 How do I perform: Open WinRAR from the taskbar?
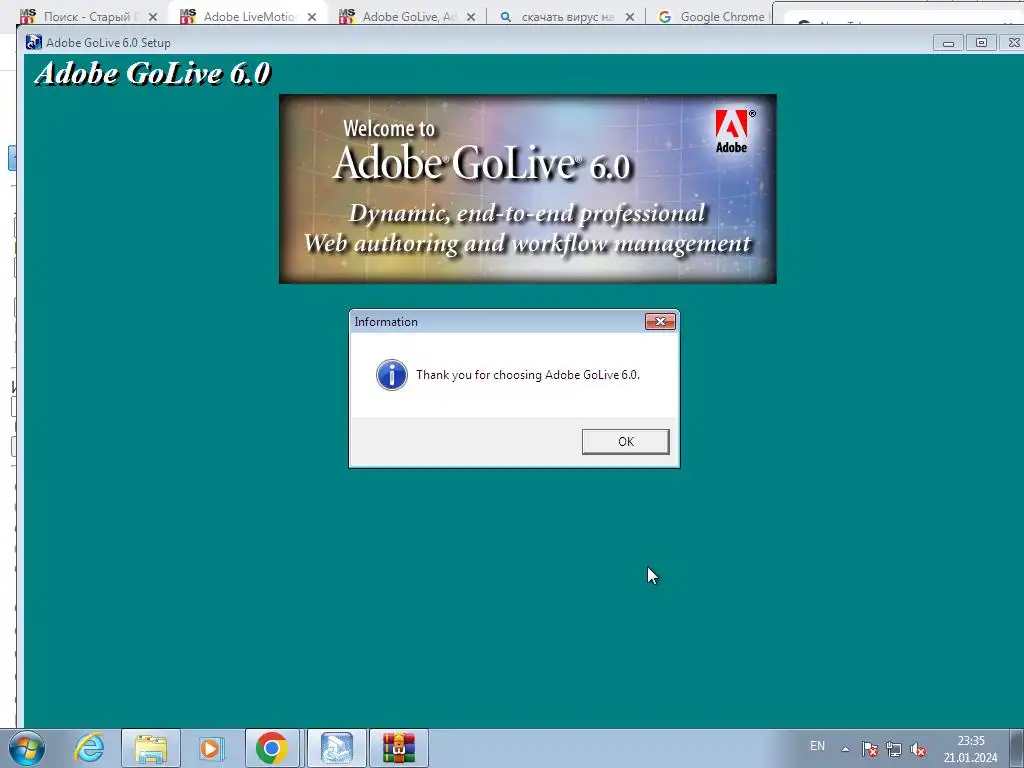tap(399, 748)
